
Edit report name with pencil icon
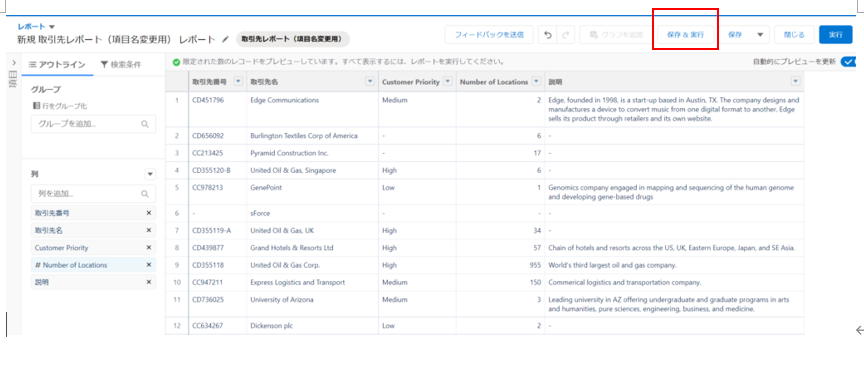[225, 40]
